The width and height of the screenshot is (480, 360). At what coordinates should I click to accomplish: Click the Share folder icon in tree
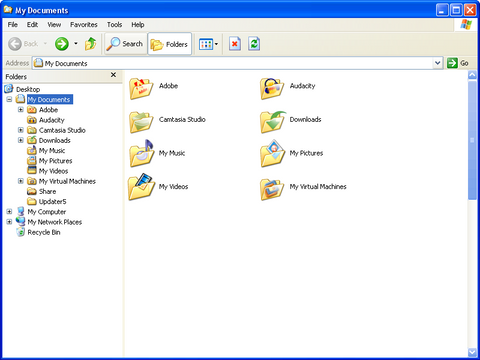pos(32,191)
